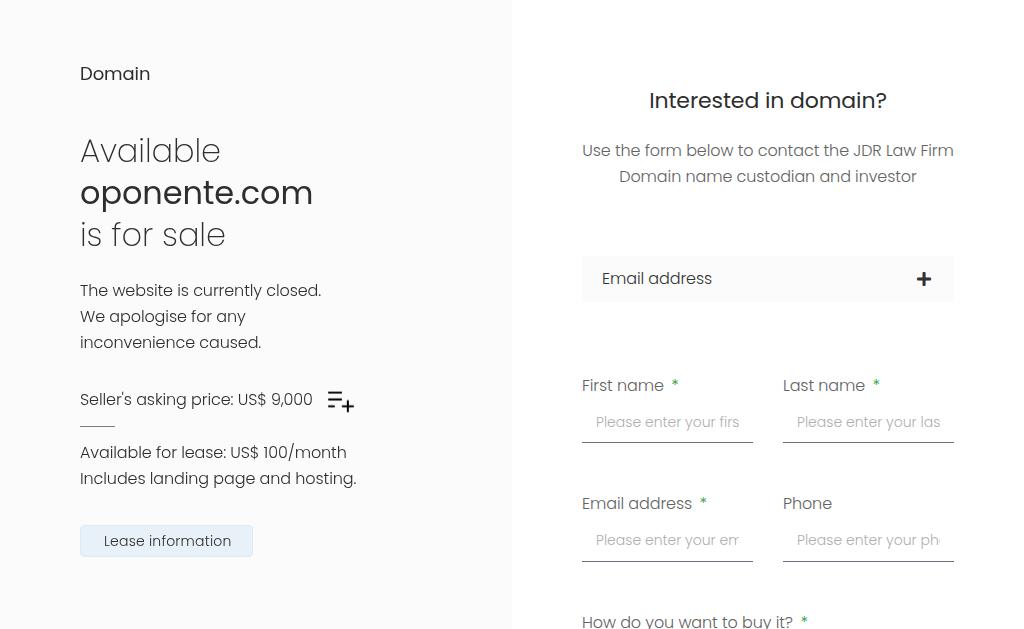The image size is (1024, 629).
Task: Click the 'Please enter your em' email field
Action: [667, 541]
